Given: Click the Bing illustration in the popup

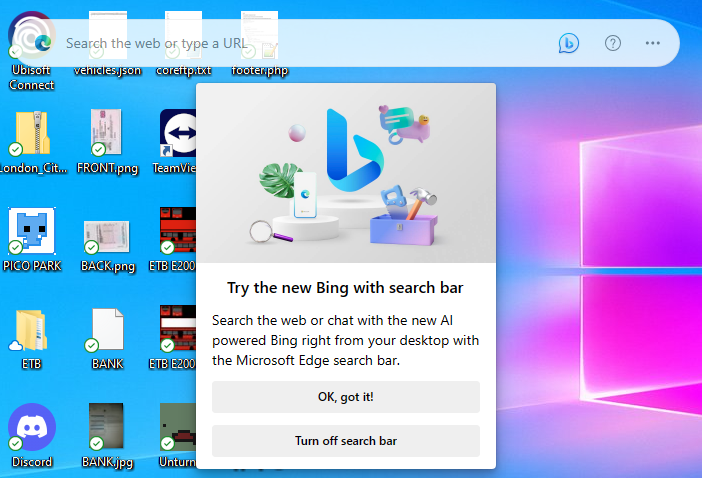Looking at the screenshot, I should pos(346,172).
